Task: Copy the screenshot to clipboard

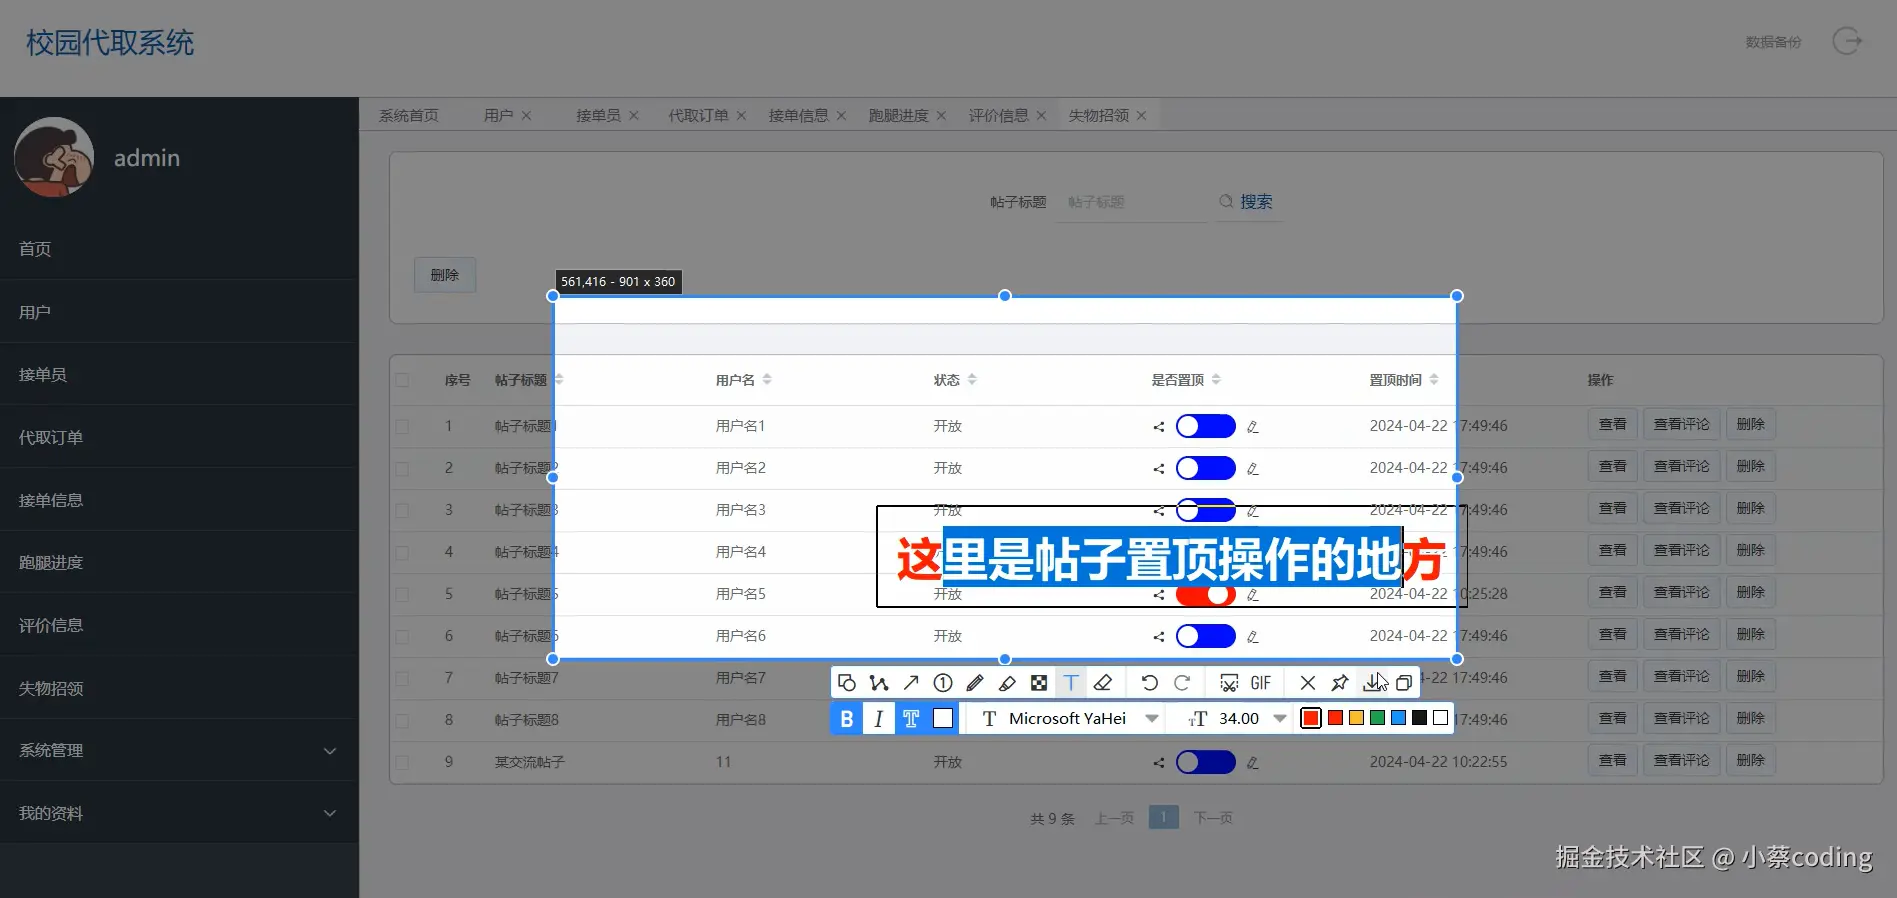Action: point(1404,683)
